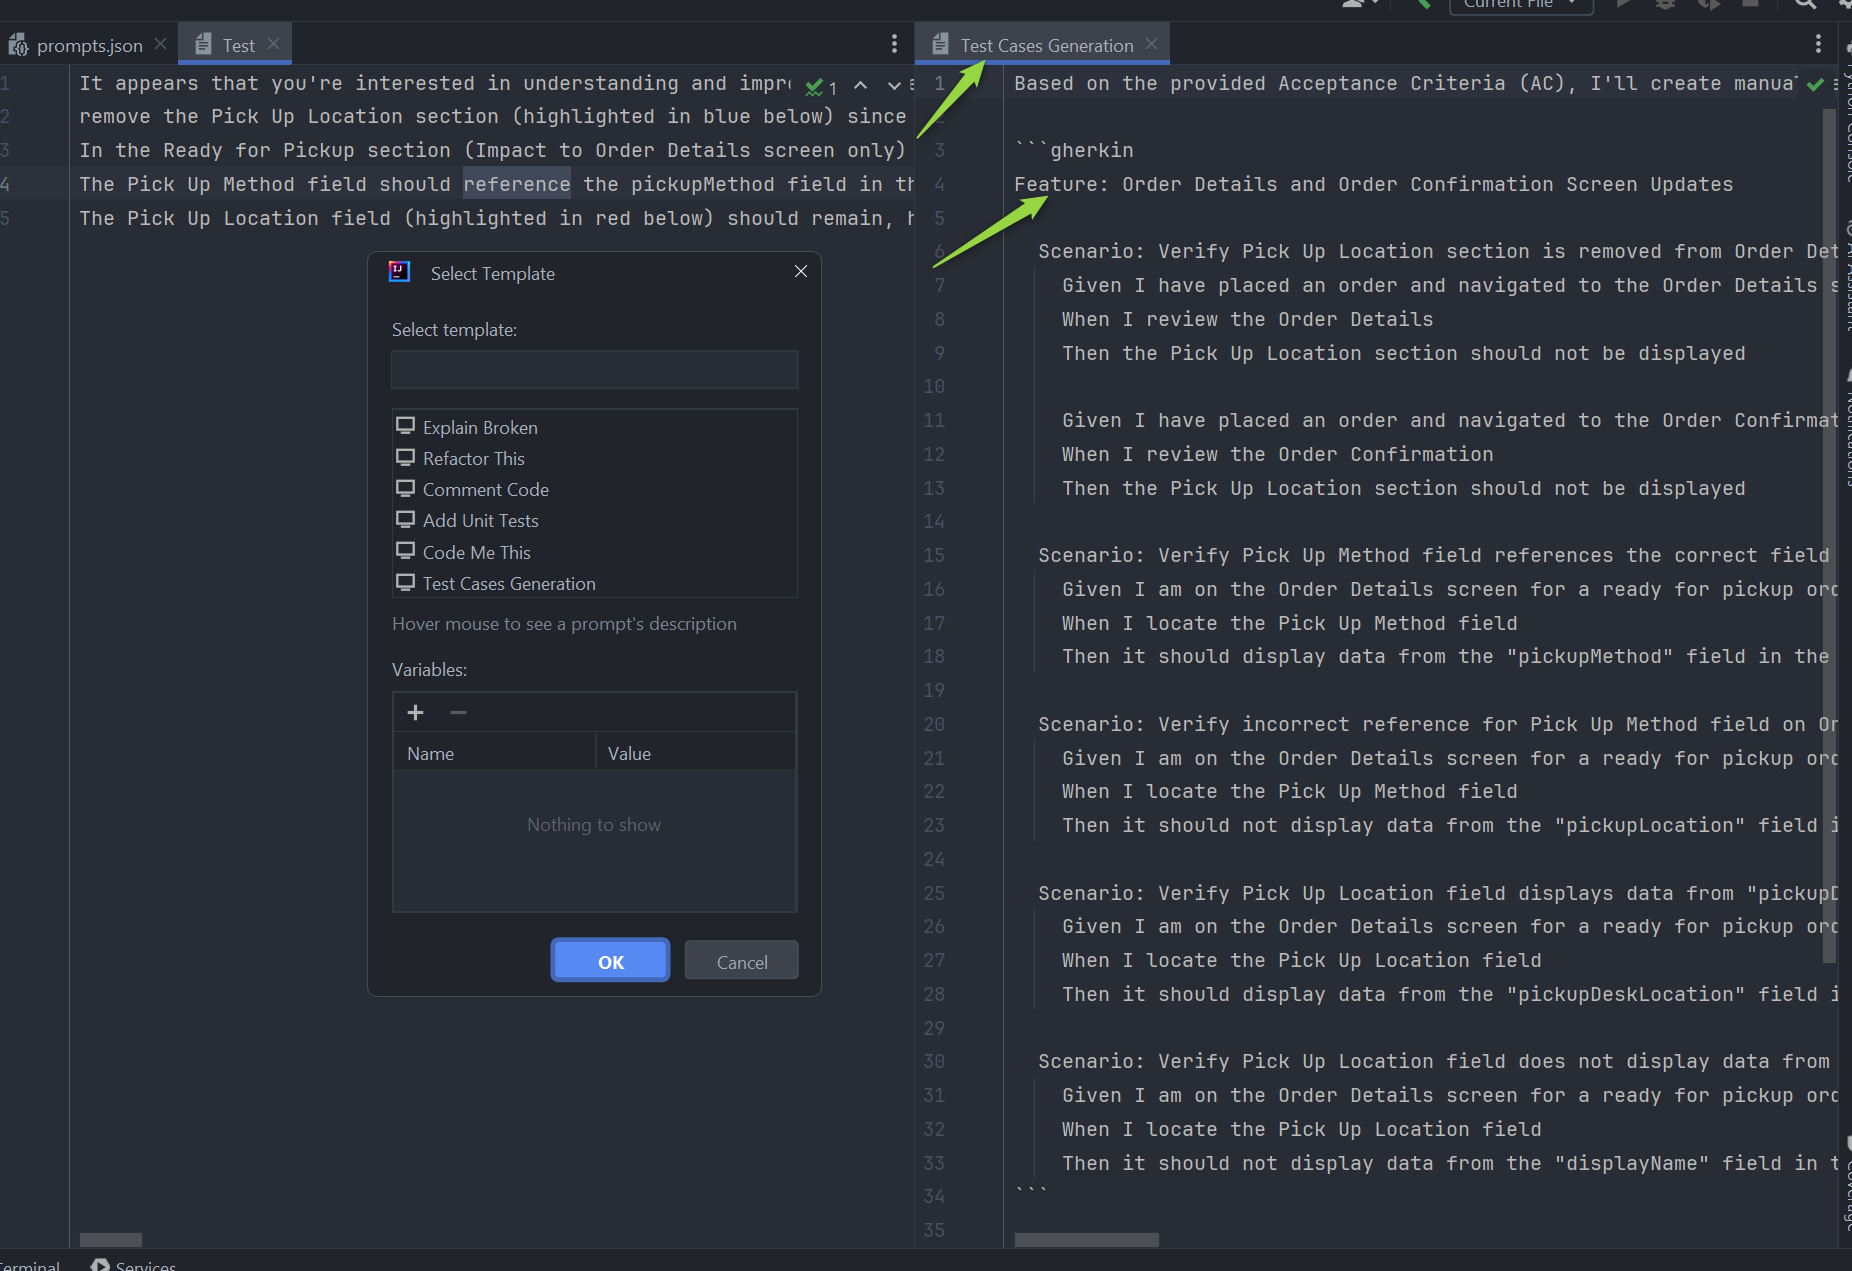Select the Refactor This template
The image size is (1852, 1271).
(x=594, y=458)
